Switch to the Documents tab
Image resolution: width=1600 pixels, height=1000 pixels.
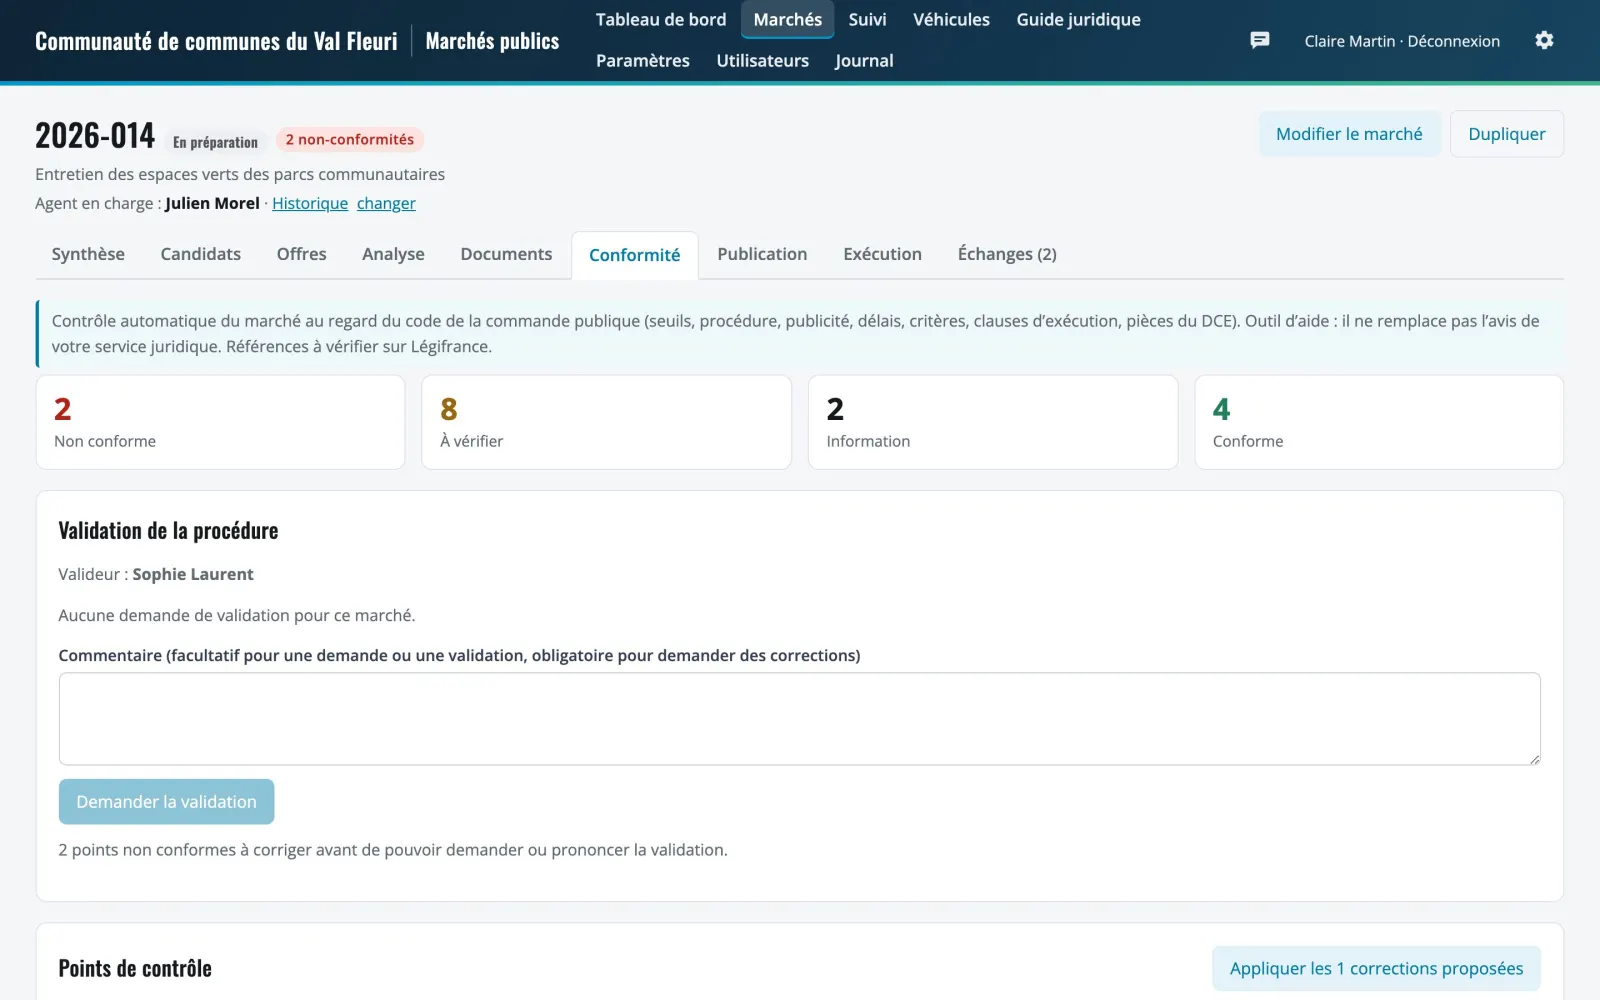[506, 254]
